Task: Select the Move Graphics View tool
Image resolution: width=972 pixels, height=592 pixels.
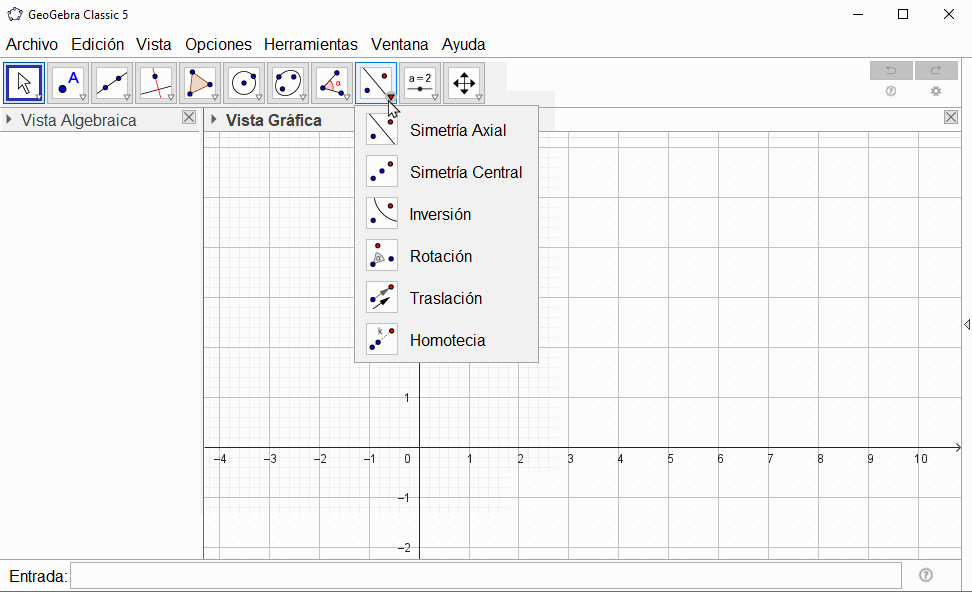Action: pos(464,83)
